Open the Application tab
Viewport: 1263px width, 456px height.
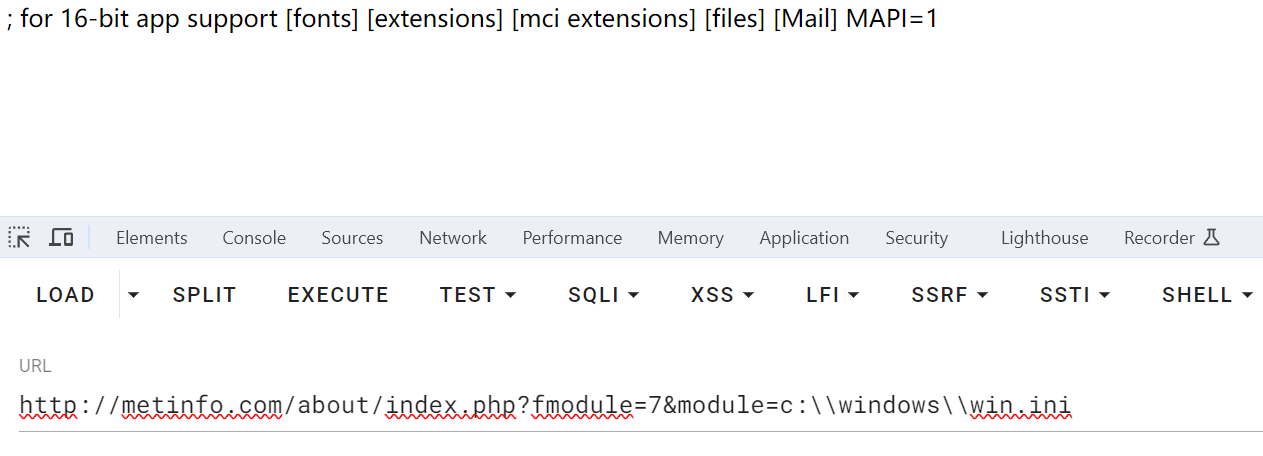click(x=804, y=238)
